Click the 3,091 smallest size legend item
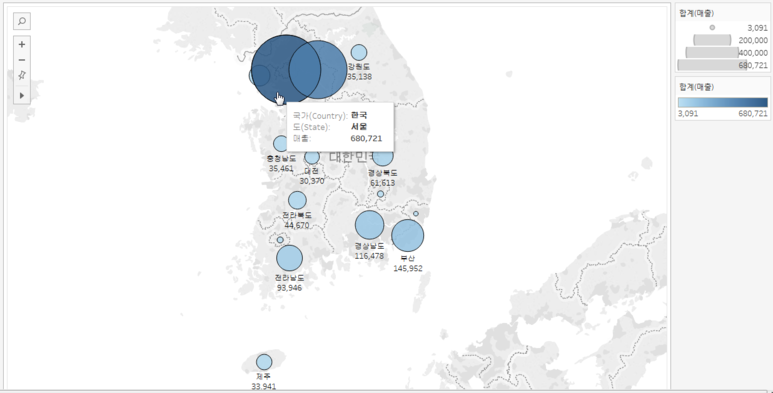Image resolution: width=773 pixels, height=393 pixels. (x=722, y=28)
